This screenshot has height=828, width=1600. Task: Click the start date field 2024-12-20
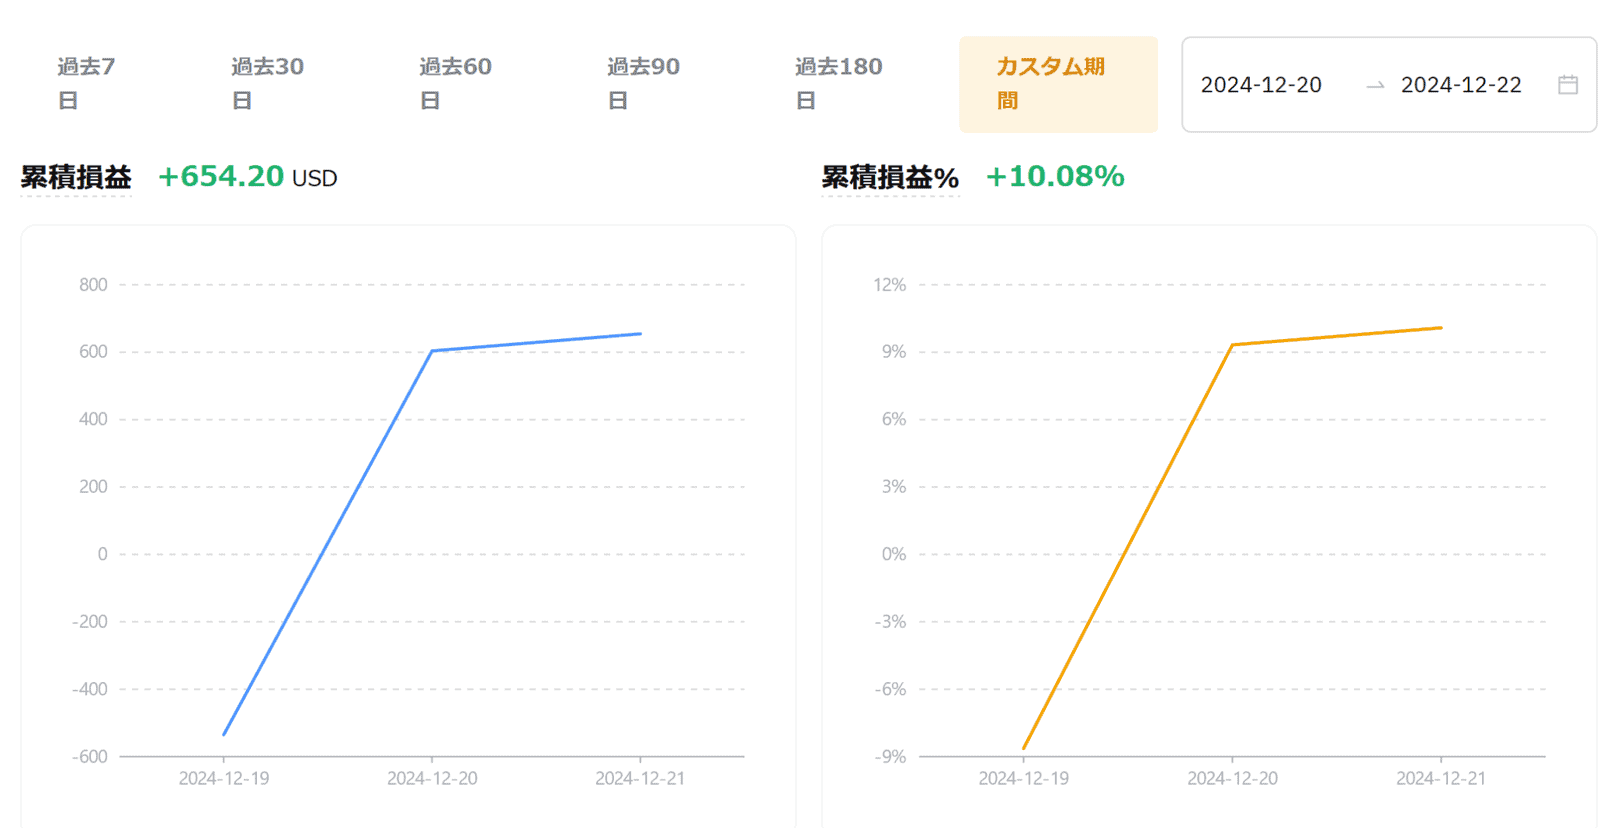click(x=1261, y=85)
